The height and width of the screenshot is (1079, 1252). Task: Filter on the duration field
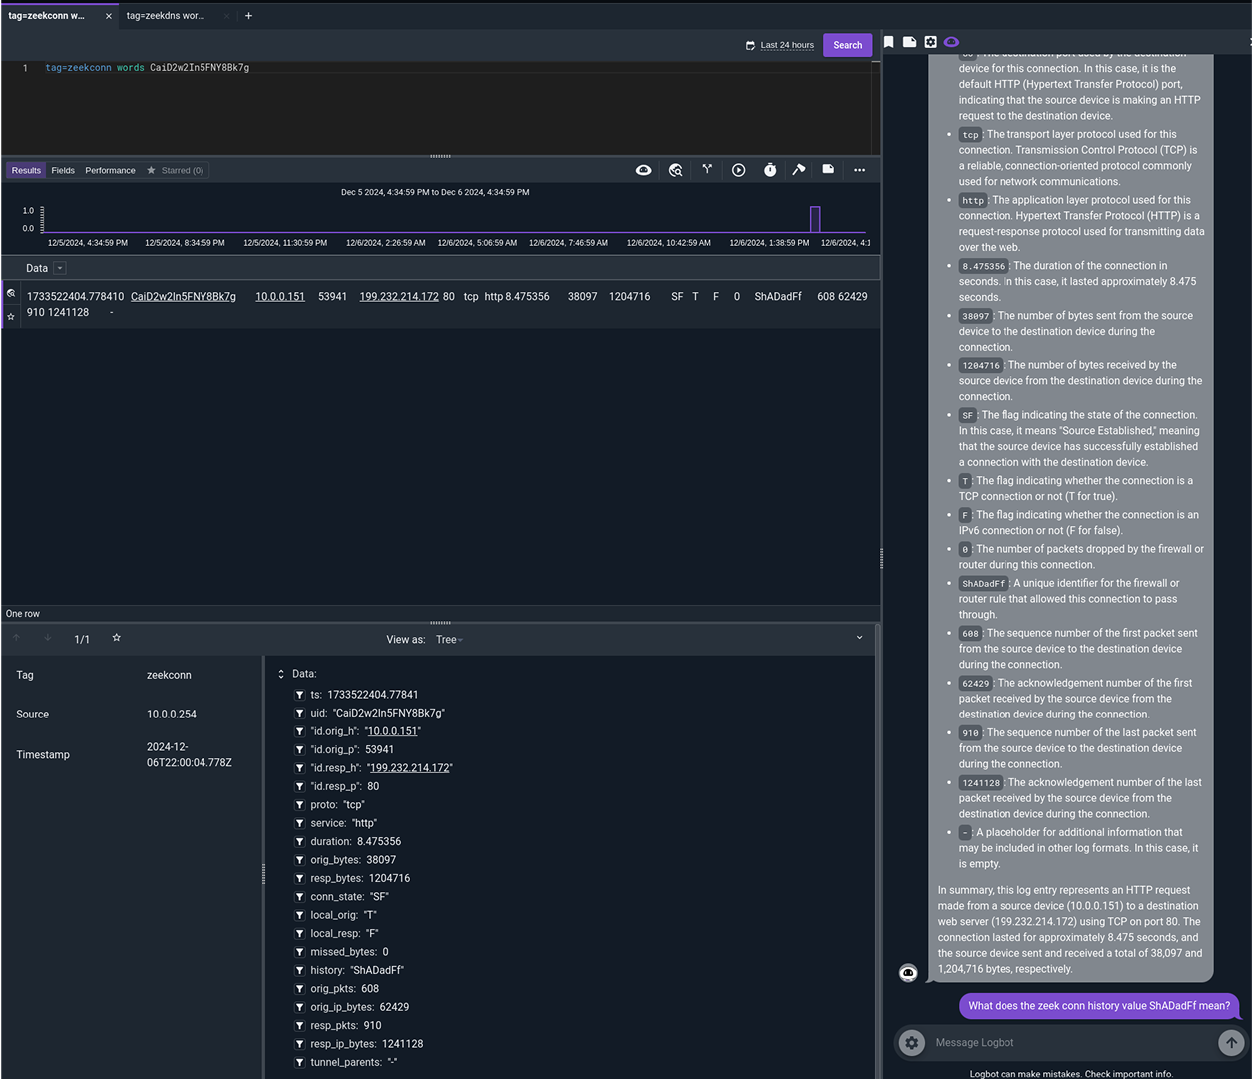pos(299,842)
